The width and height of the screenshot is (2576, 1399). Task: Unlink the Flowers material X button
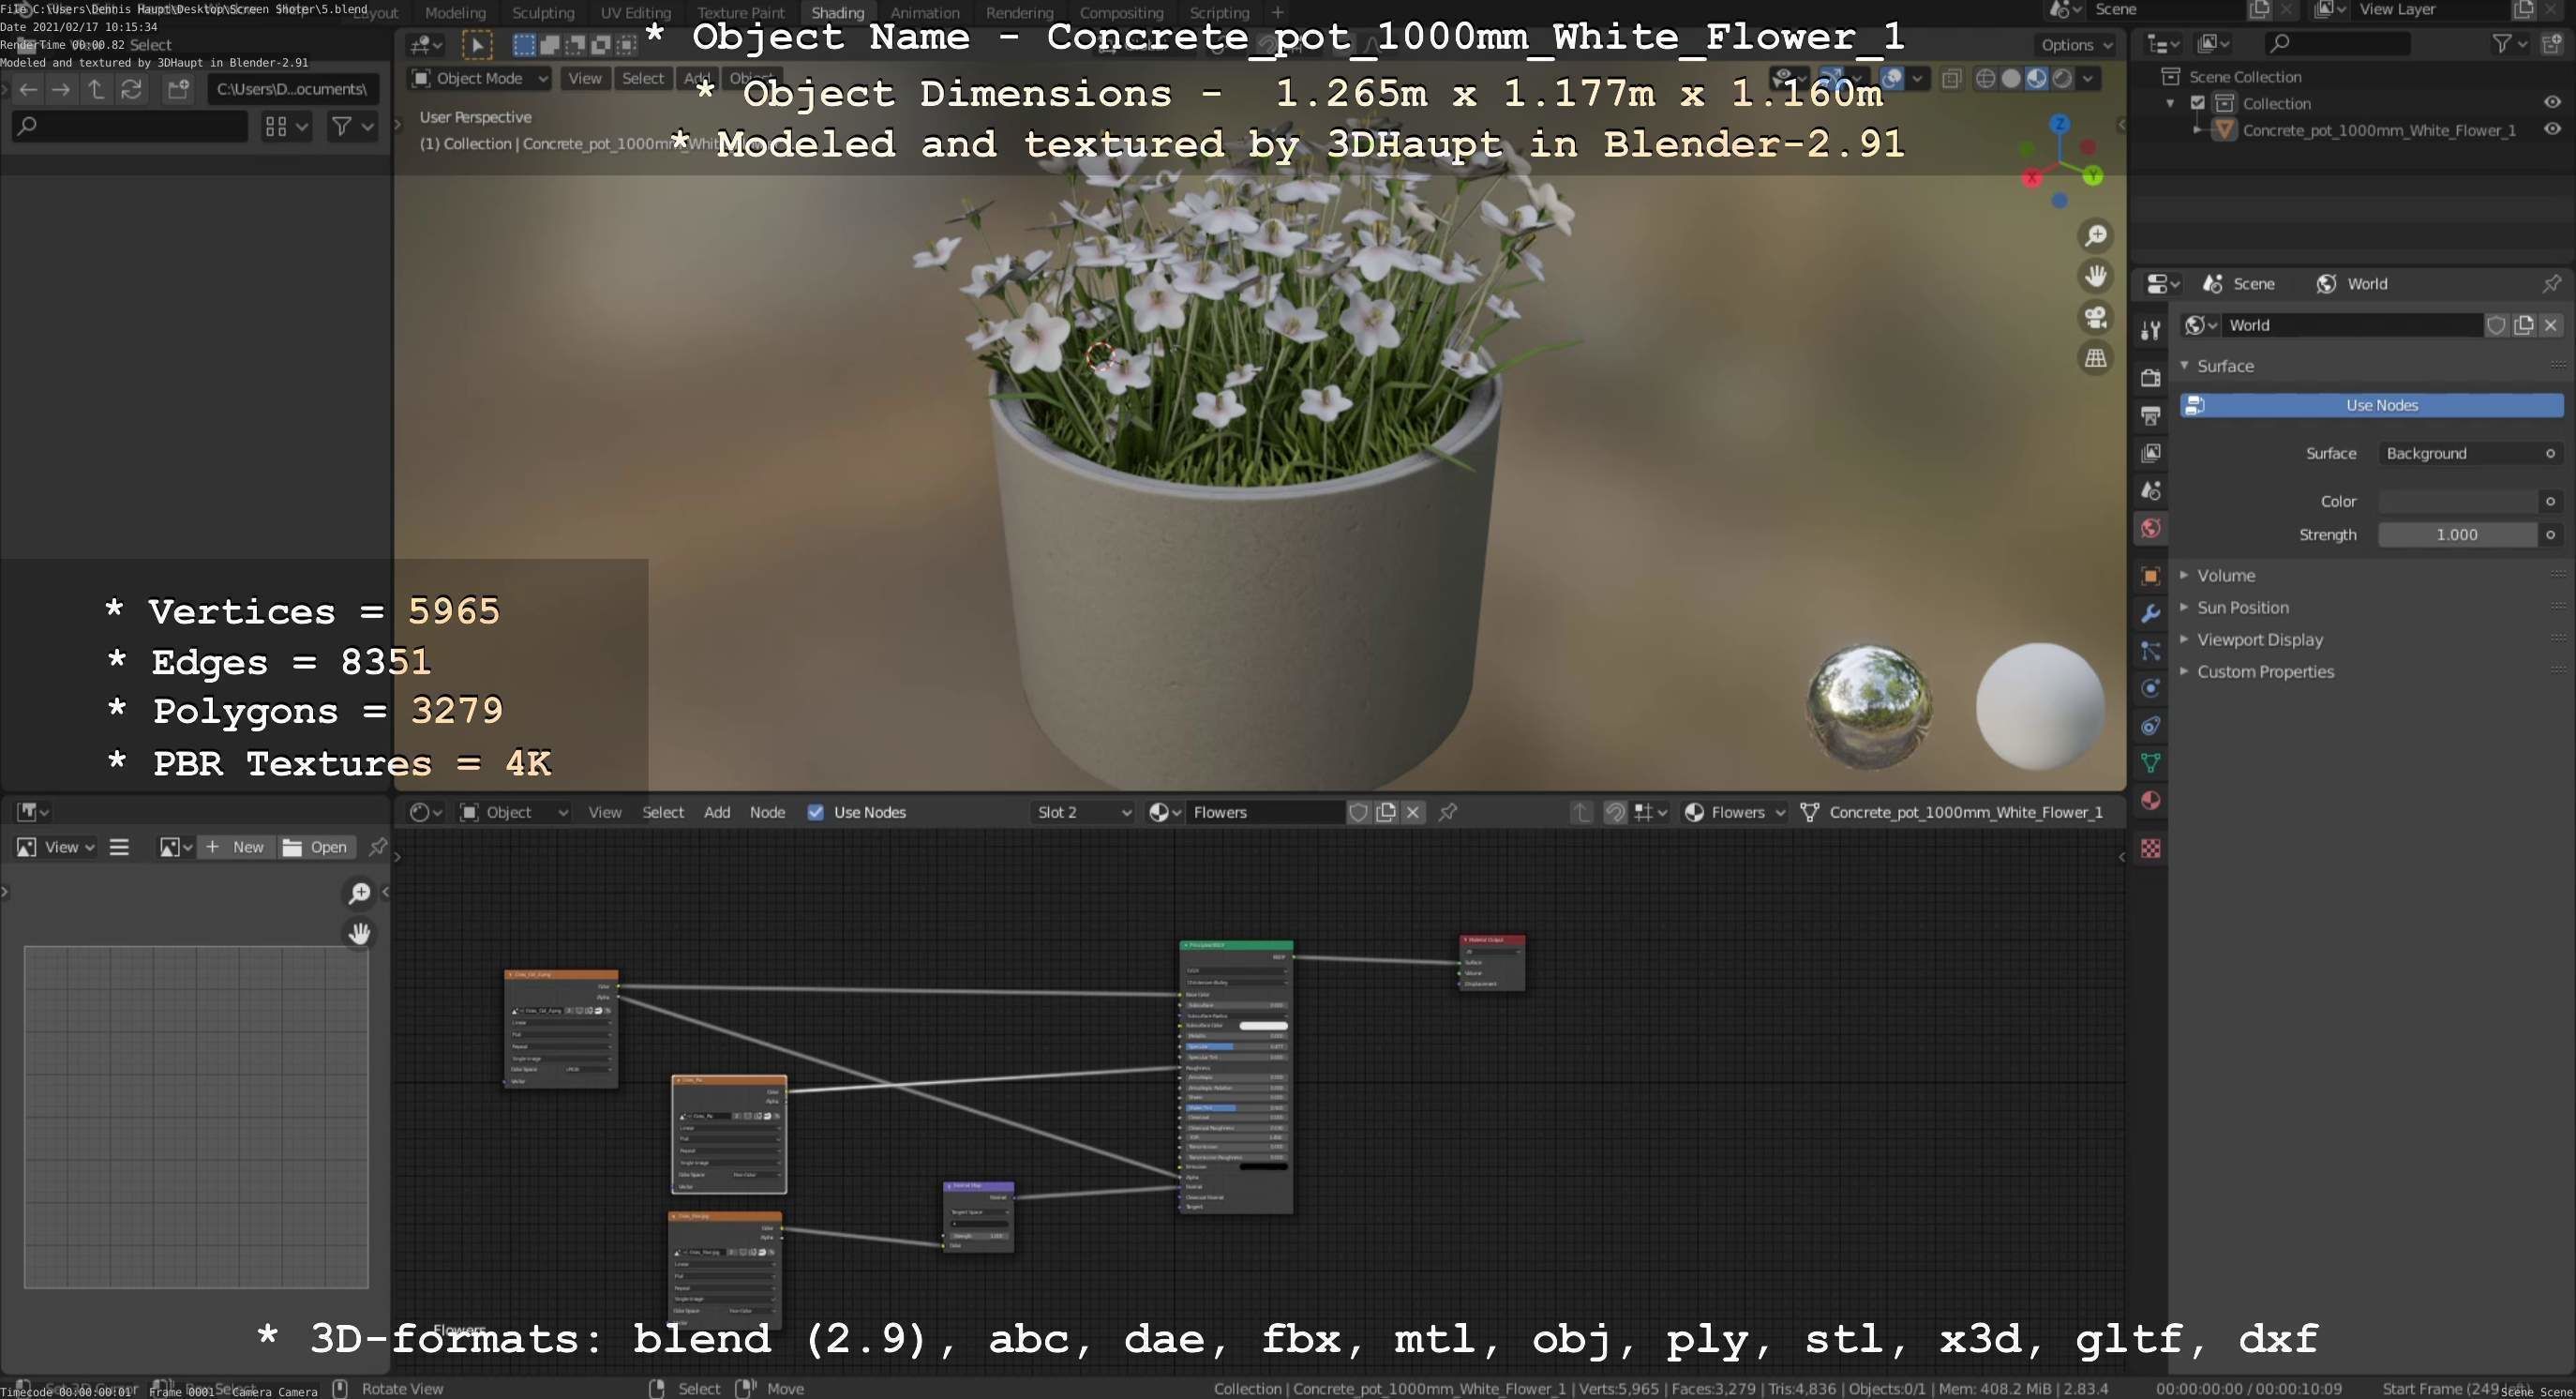coord(1413,812)
